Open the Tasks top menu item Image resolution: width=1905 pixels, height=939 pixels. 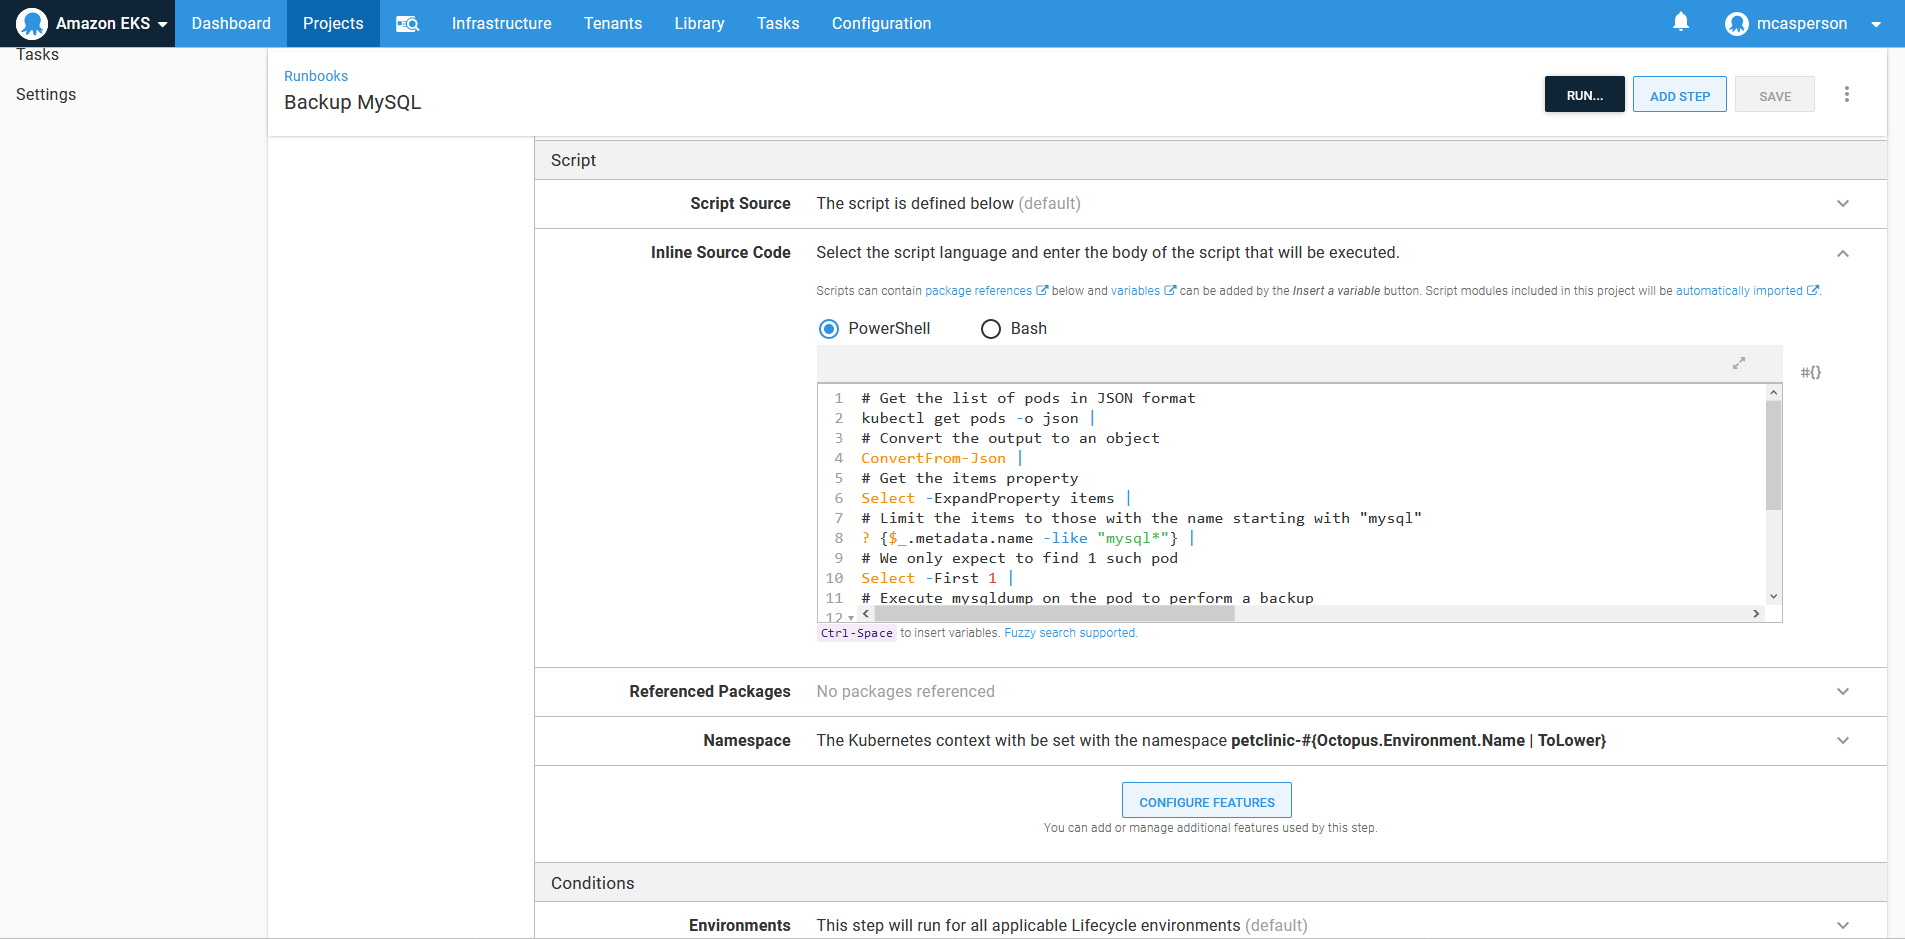point(778,24)
